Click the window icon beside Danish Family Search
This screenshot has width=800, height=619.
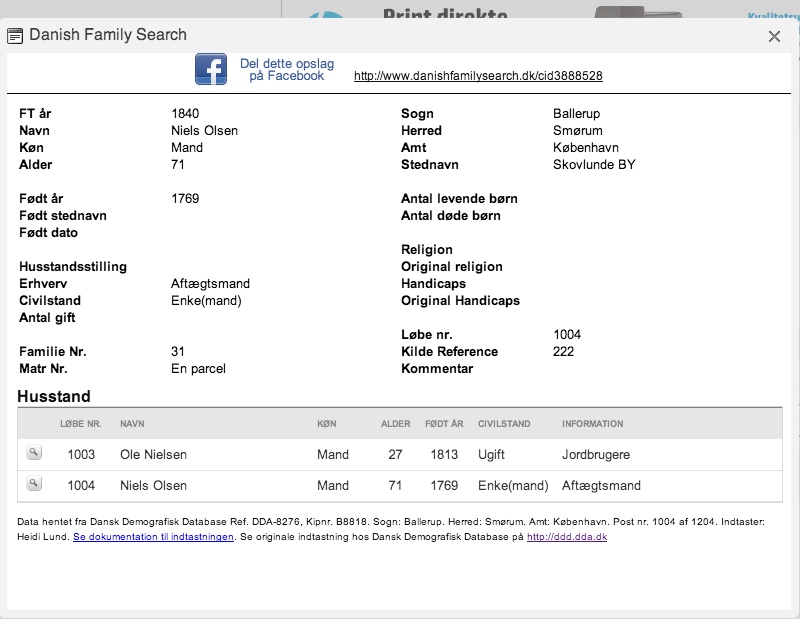[15, 36]
